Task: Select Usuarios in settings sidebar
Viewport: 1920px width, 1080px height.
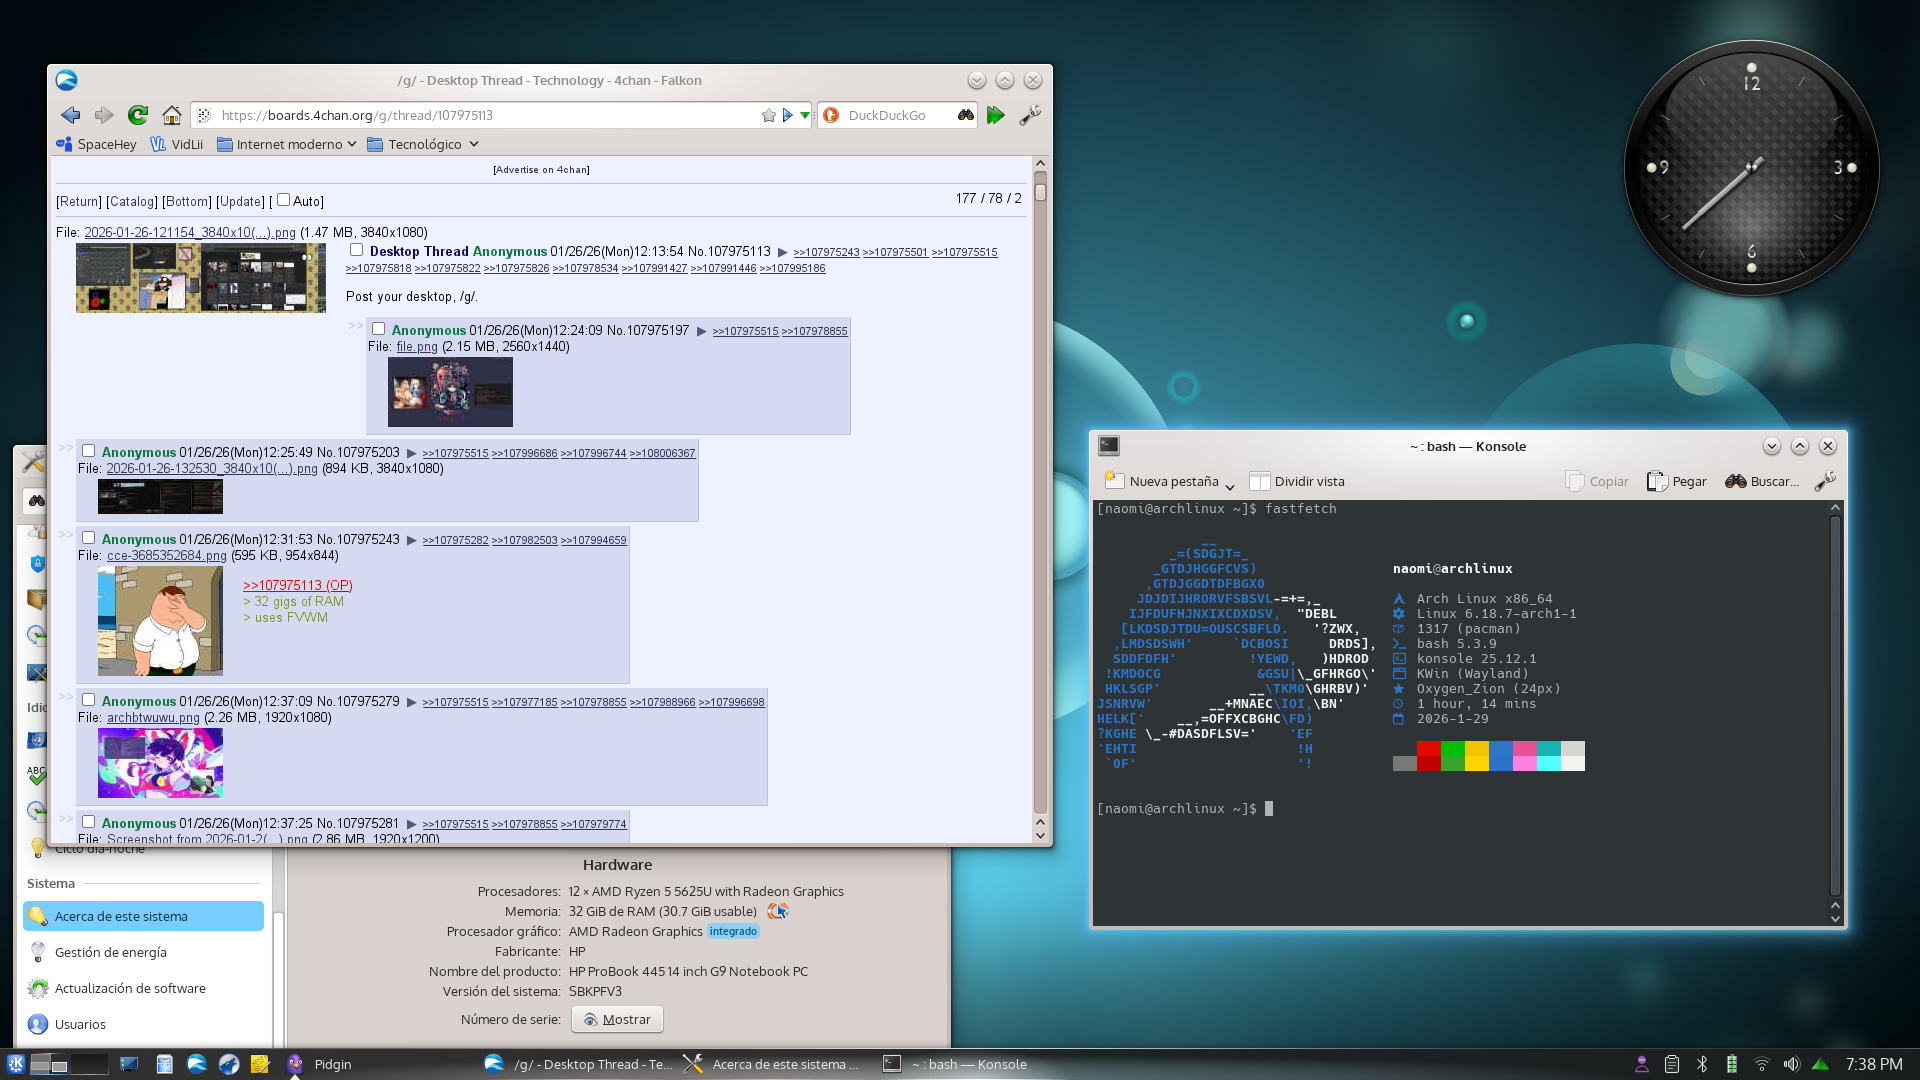Action: click(80, 1024)
